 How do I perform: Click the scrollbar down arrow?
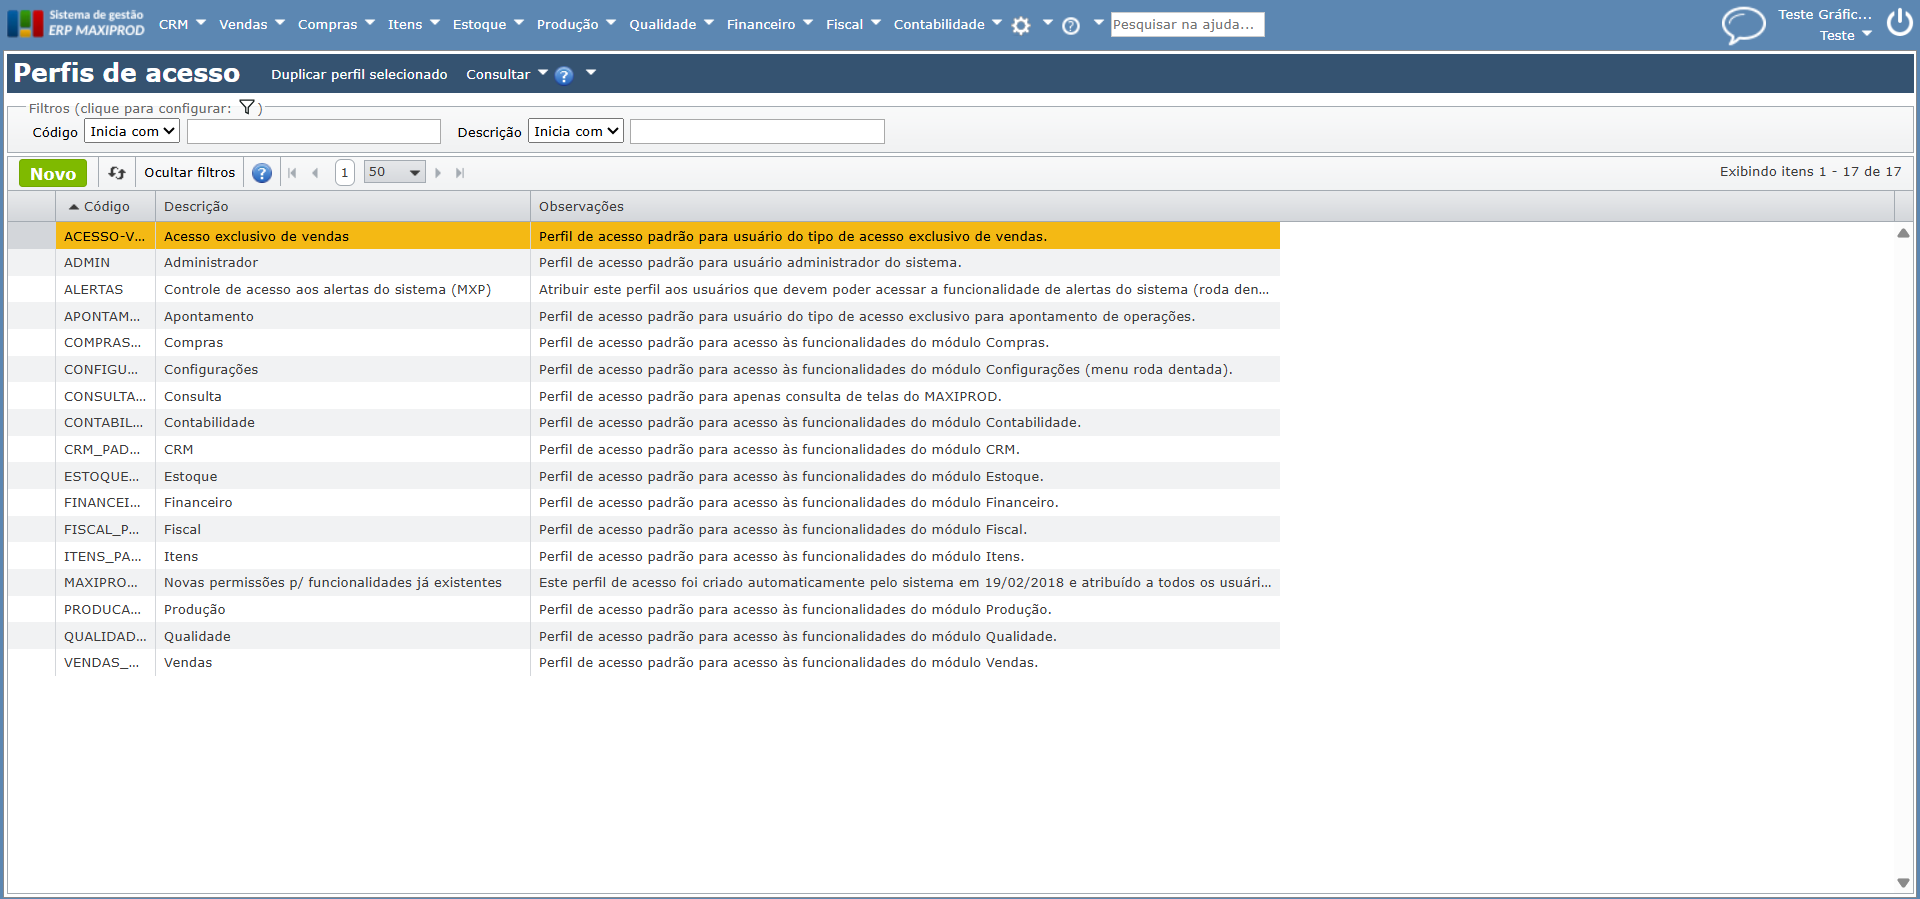1903,883
